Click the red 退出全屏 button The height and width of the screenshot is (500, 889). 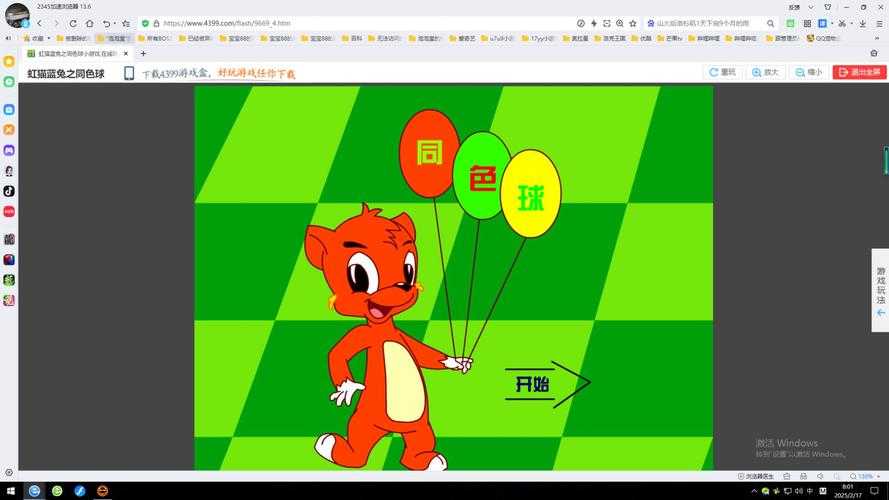(860, 73)
